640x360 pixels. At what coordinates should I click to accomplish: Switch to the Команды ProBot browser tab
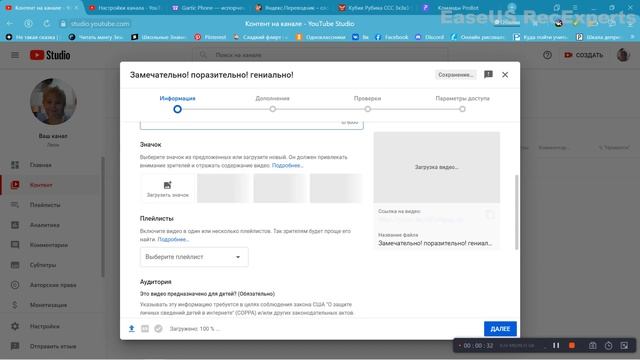click(x=457, y=8)
